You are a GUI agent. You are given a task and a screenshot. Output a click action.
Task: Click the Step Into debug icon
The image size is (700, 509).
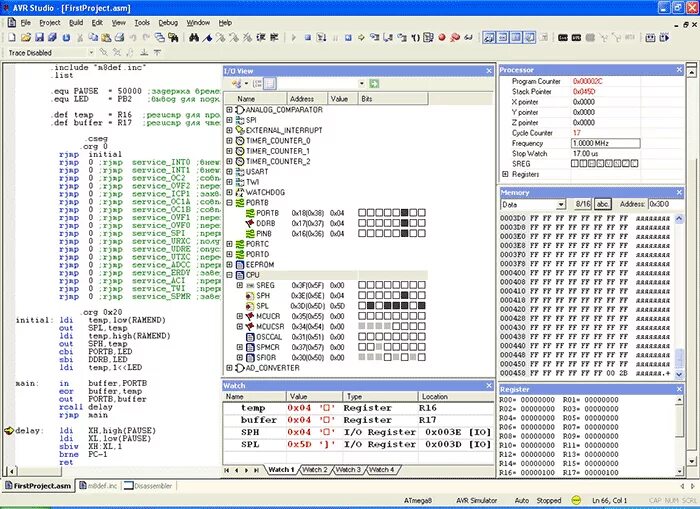(x=375, y=38)
